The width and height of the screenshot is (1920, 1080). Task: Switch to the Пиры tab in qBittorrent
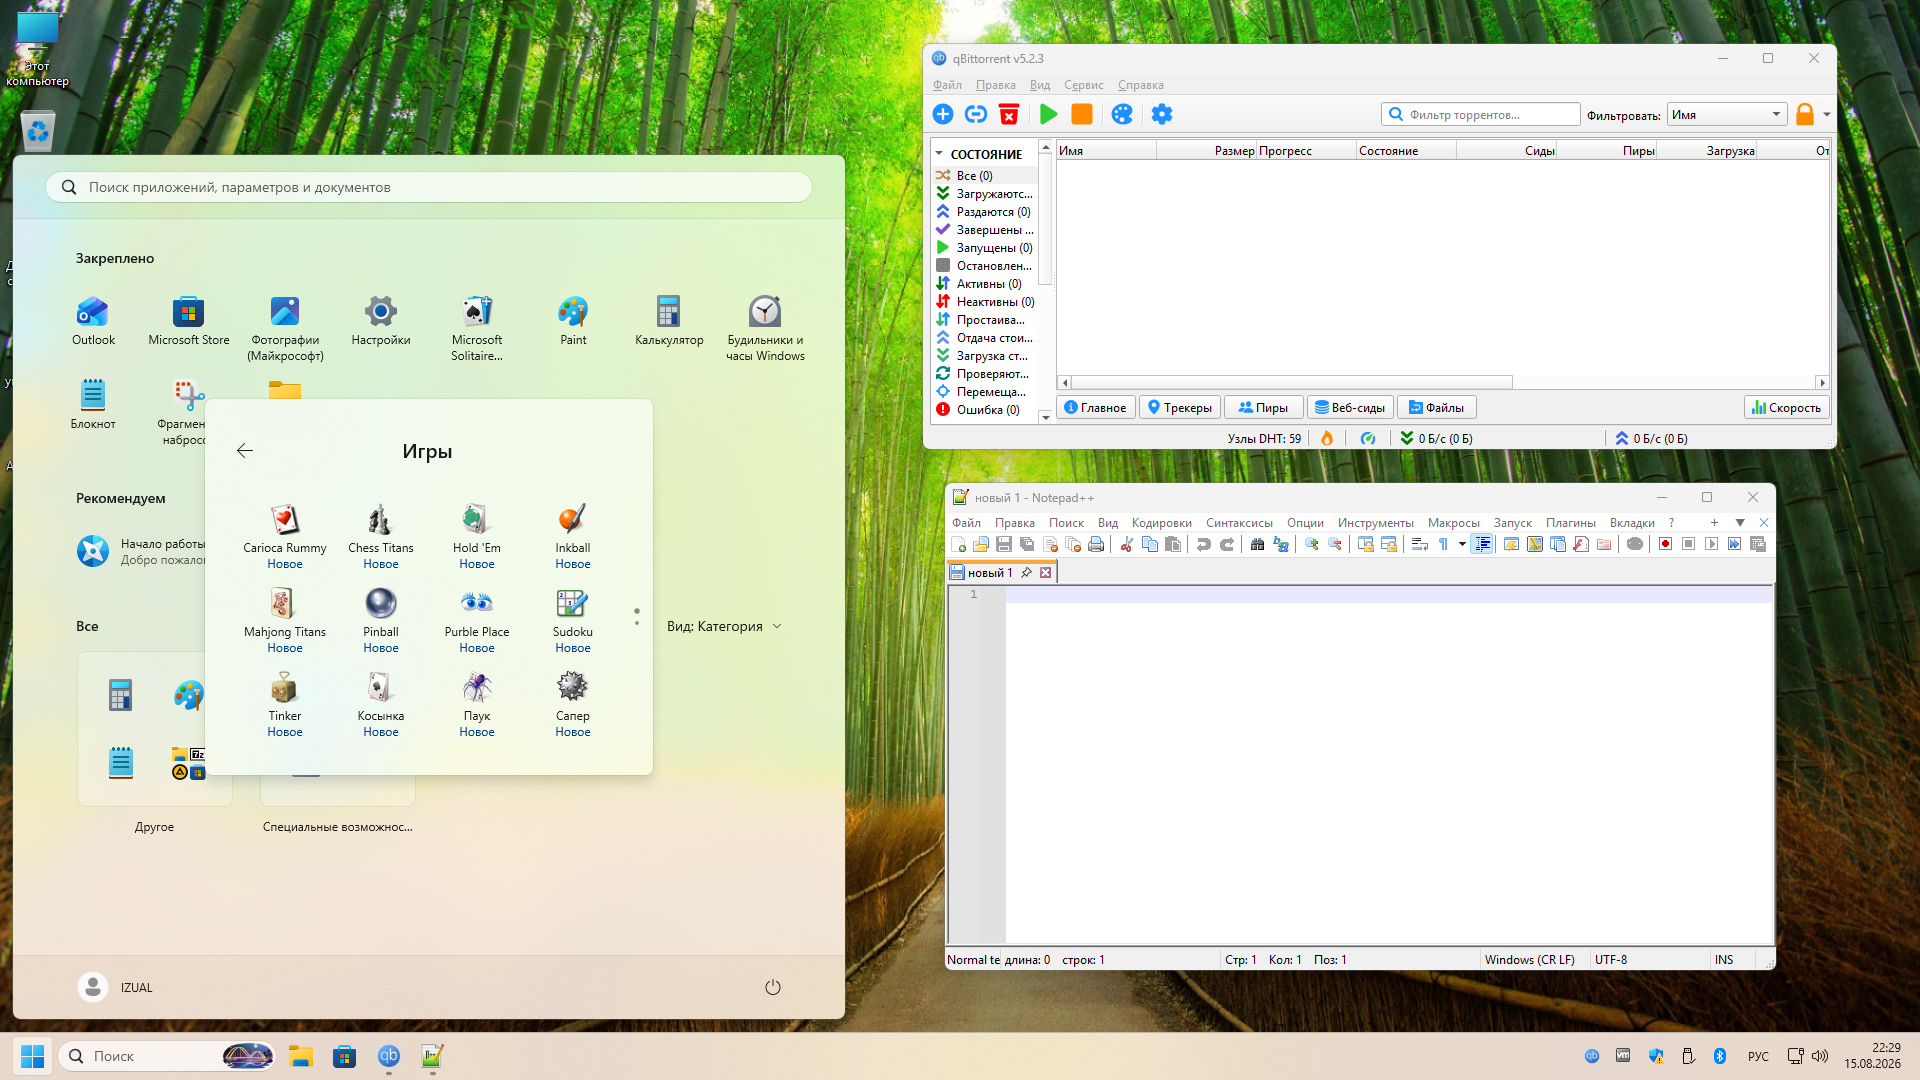1263,407
